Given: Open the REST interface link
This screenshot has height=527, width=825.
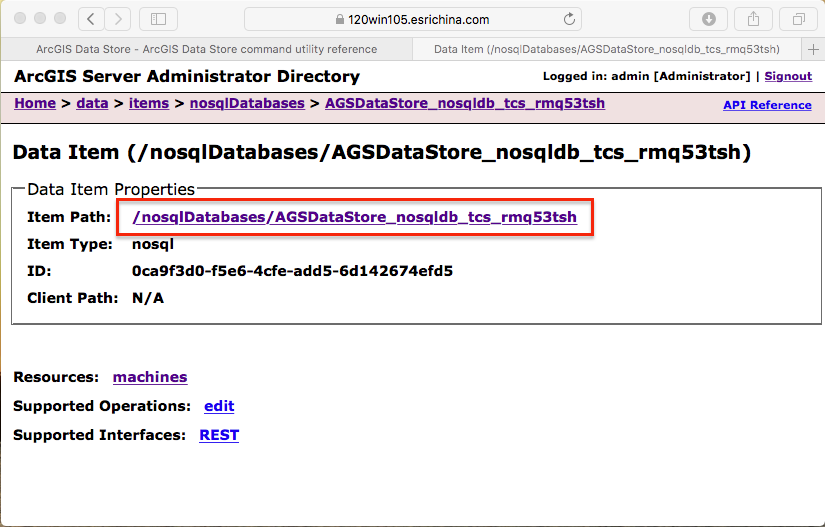Looking at the screenshot, I should click(219, 435).
